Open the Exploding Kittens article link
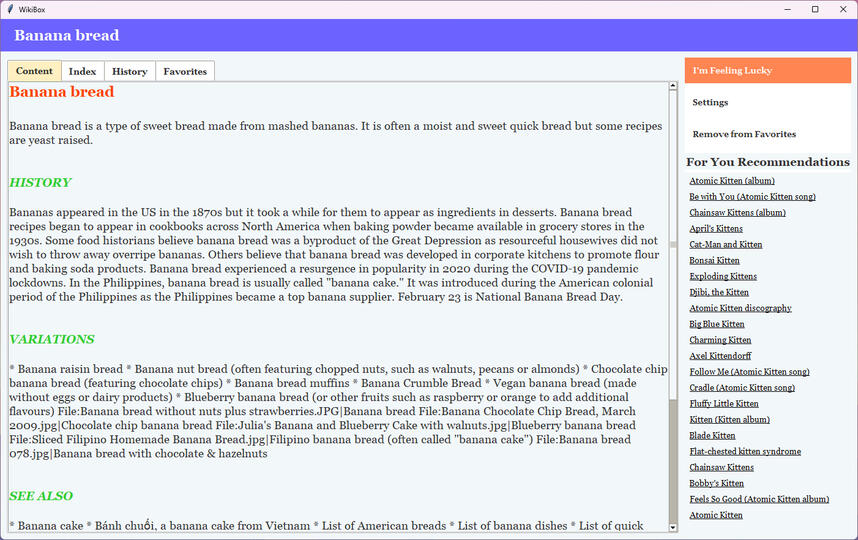This screenshot has height=540, width=858. click(723, 276)
